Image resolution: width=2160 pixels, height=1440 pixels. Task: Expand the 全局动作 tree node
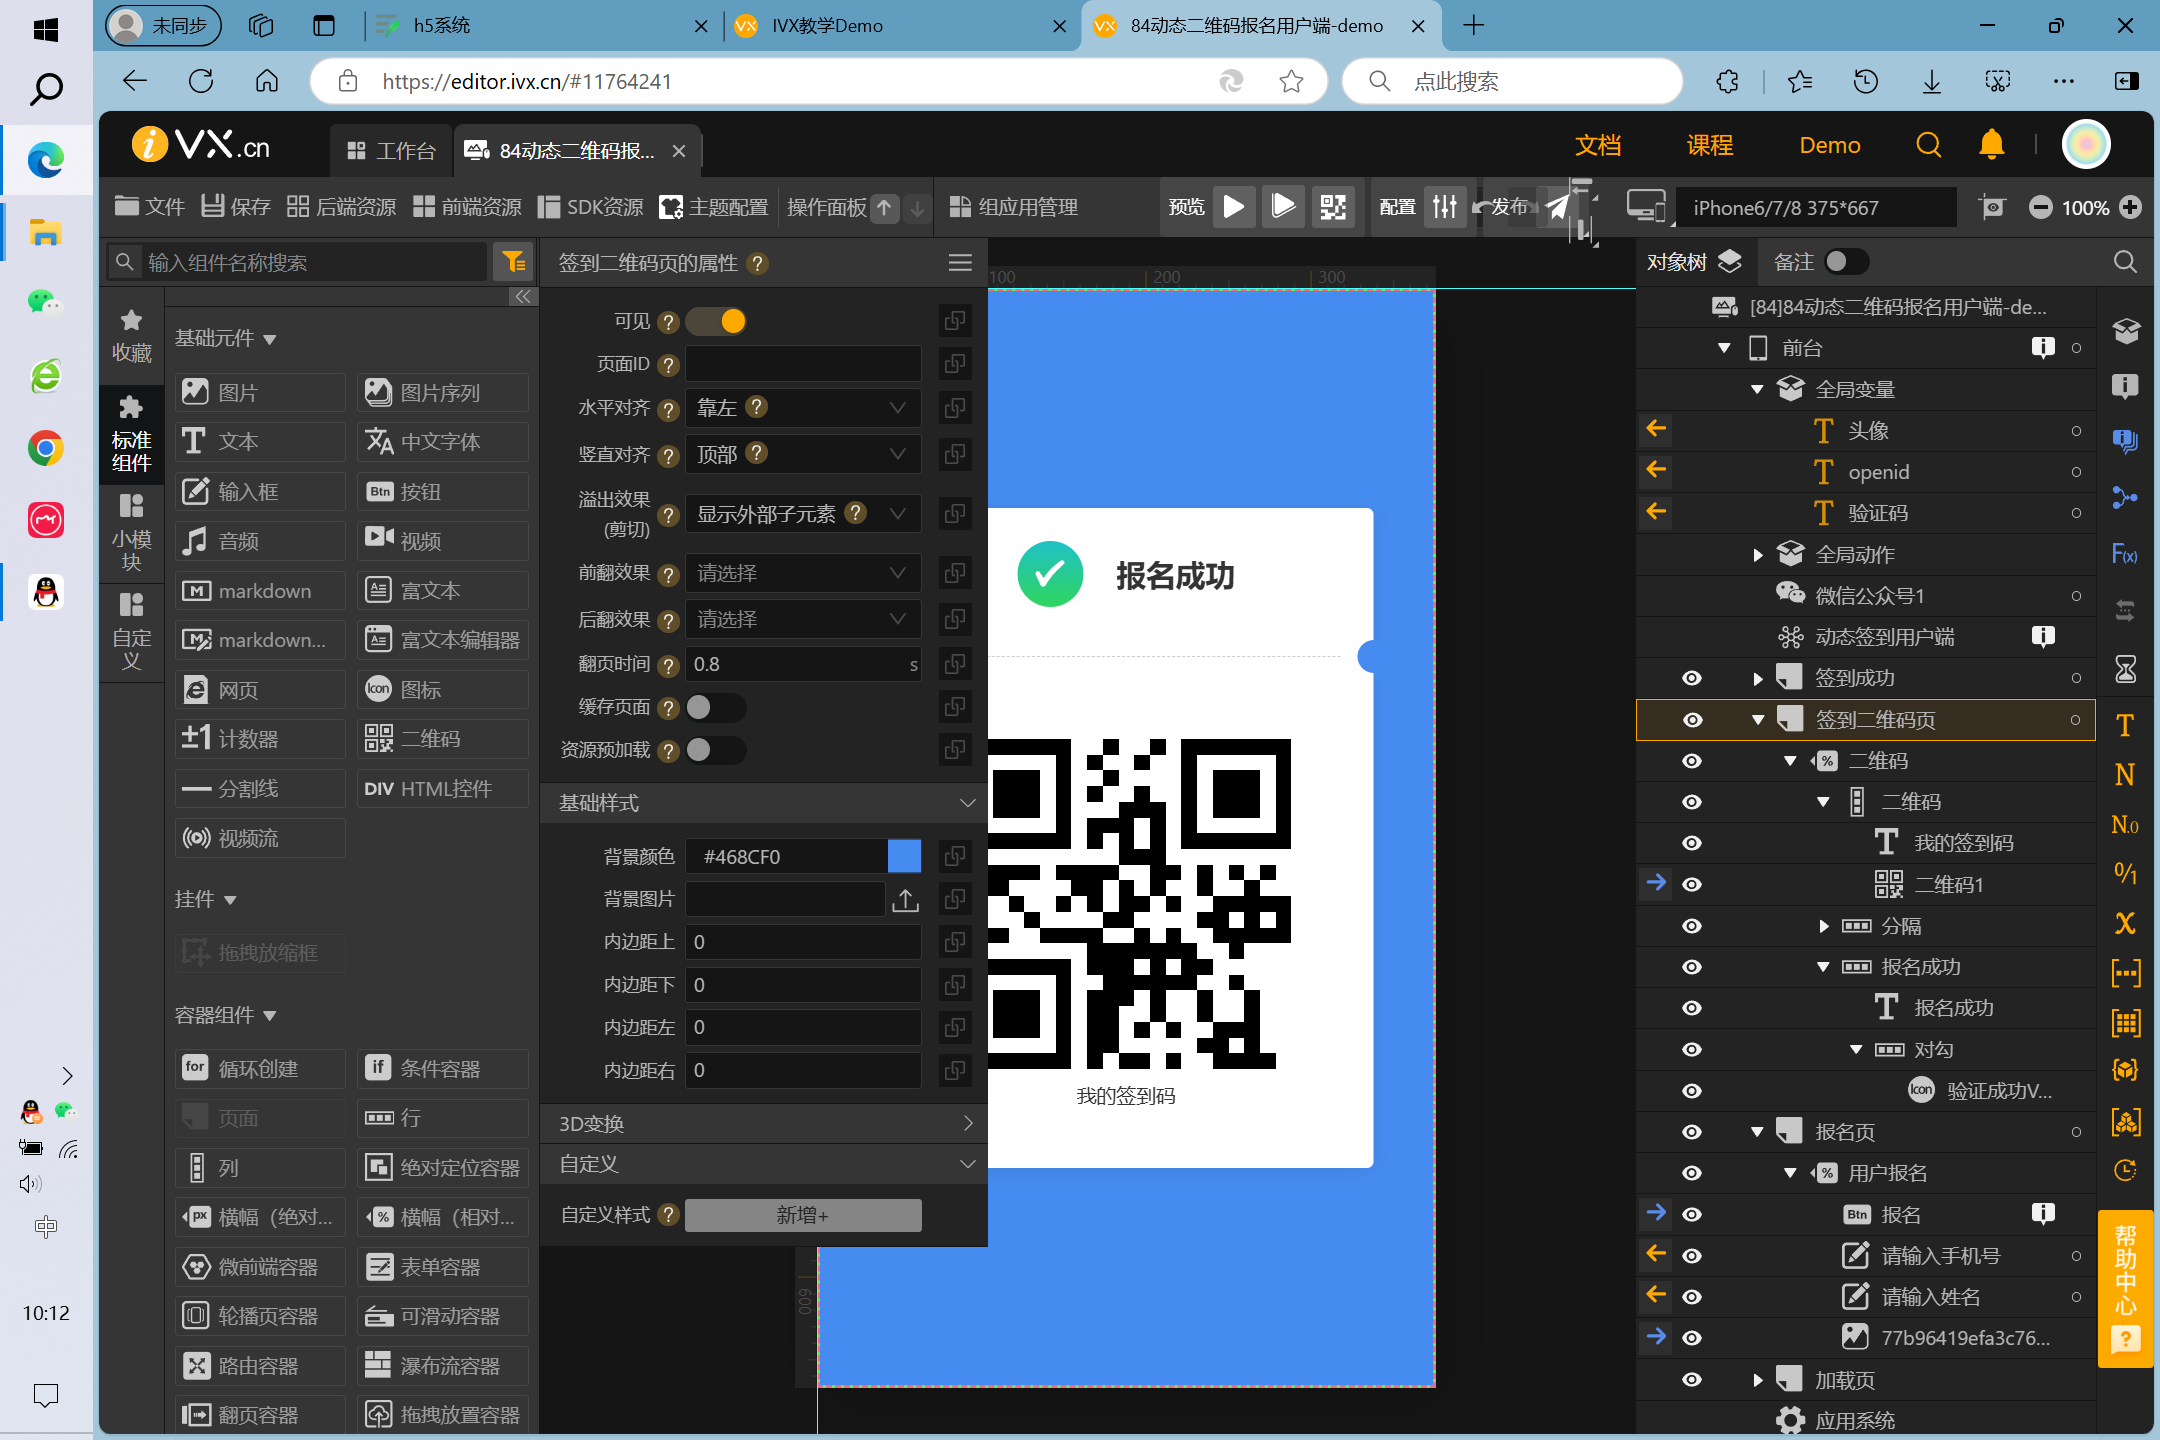1758,555
